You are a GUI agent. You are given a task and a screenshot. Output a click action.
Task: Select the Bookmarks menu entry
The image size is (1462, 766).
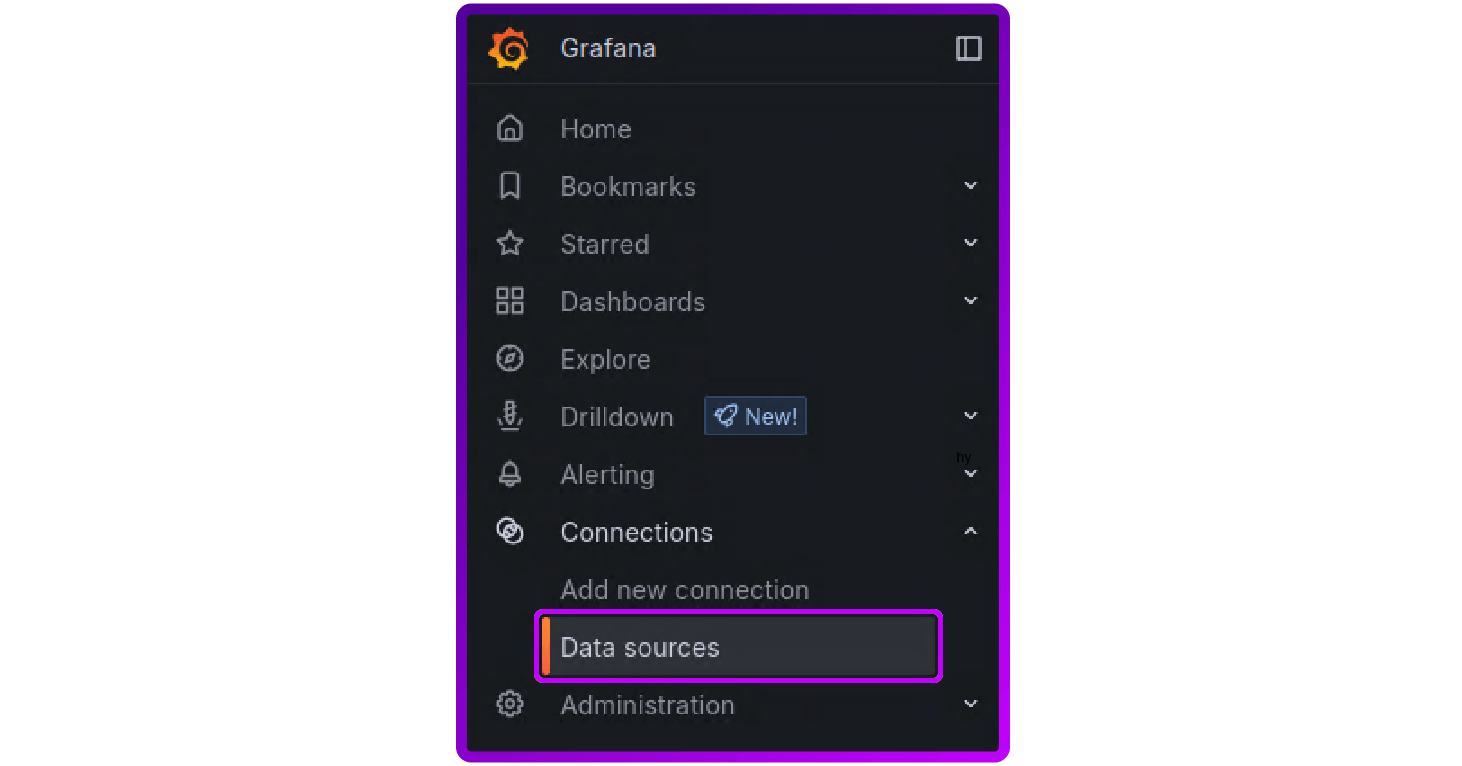click(x=628, y=186)
